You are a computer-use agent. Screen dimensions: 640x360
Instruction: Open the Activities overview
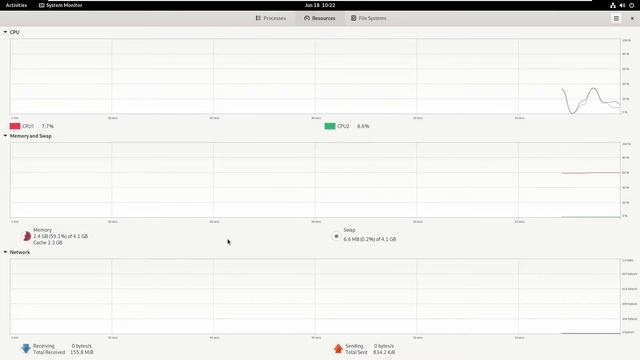[16, 5]
